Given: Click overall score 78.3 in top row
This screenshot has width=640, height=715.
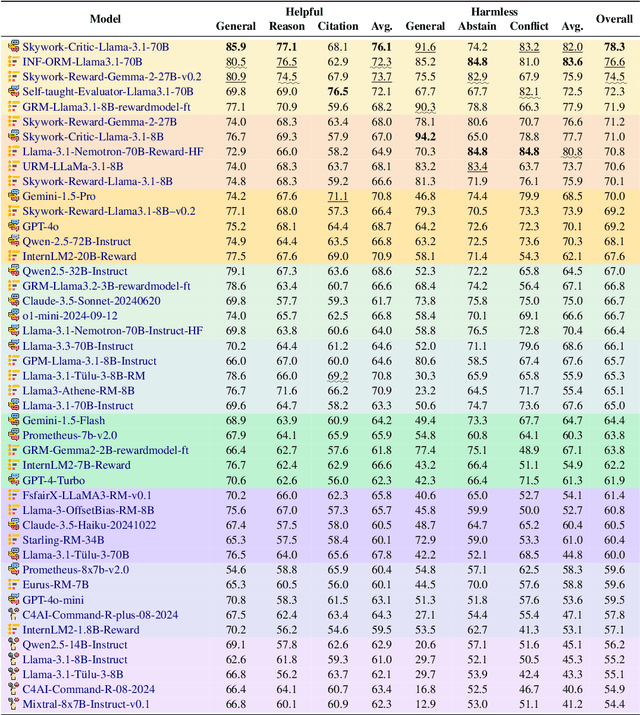Looking at the screenshot, I should 614,47.
